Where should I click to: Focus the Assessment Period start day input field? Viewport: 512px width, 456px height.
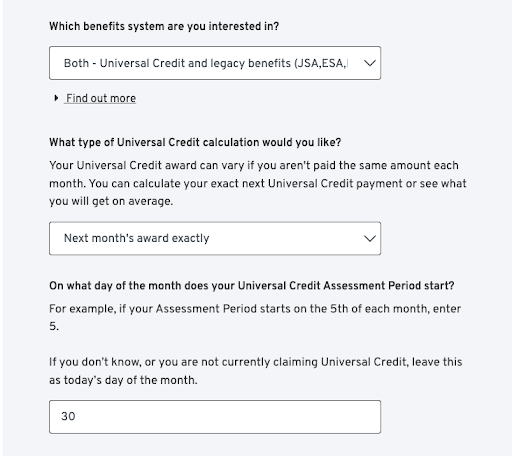(x=215, y=417)
